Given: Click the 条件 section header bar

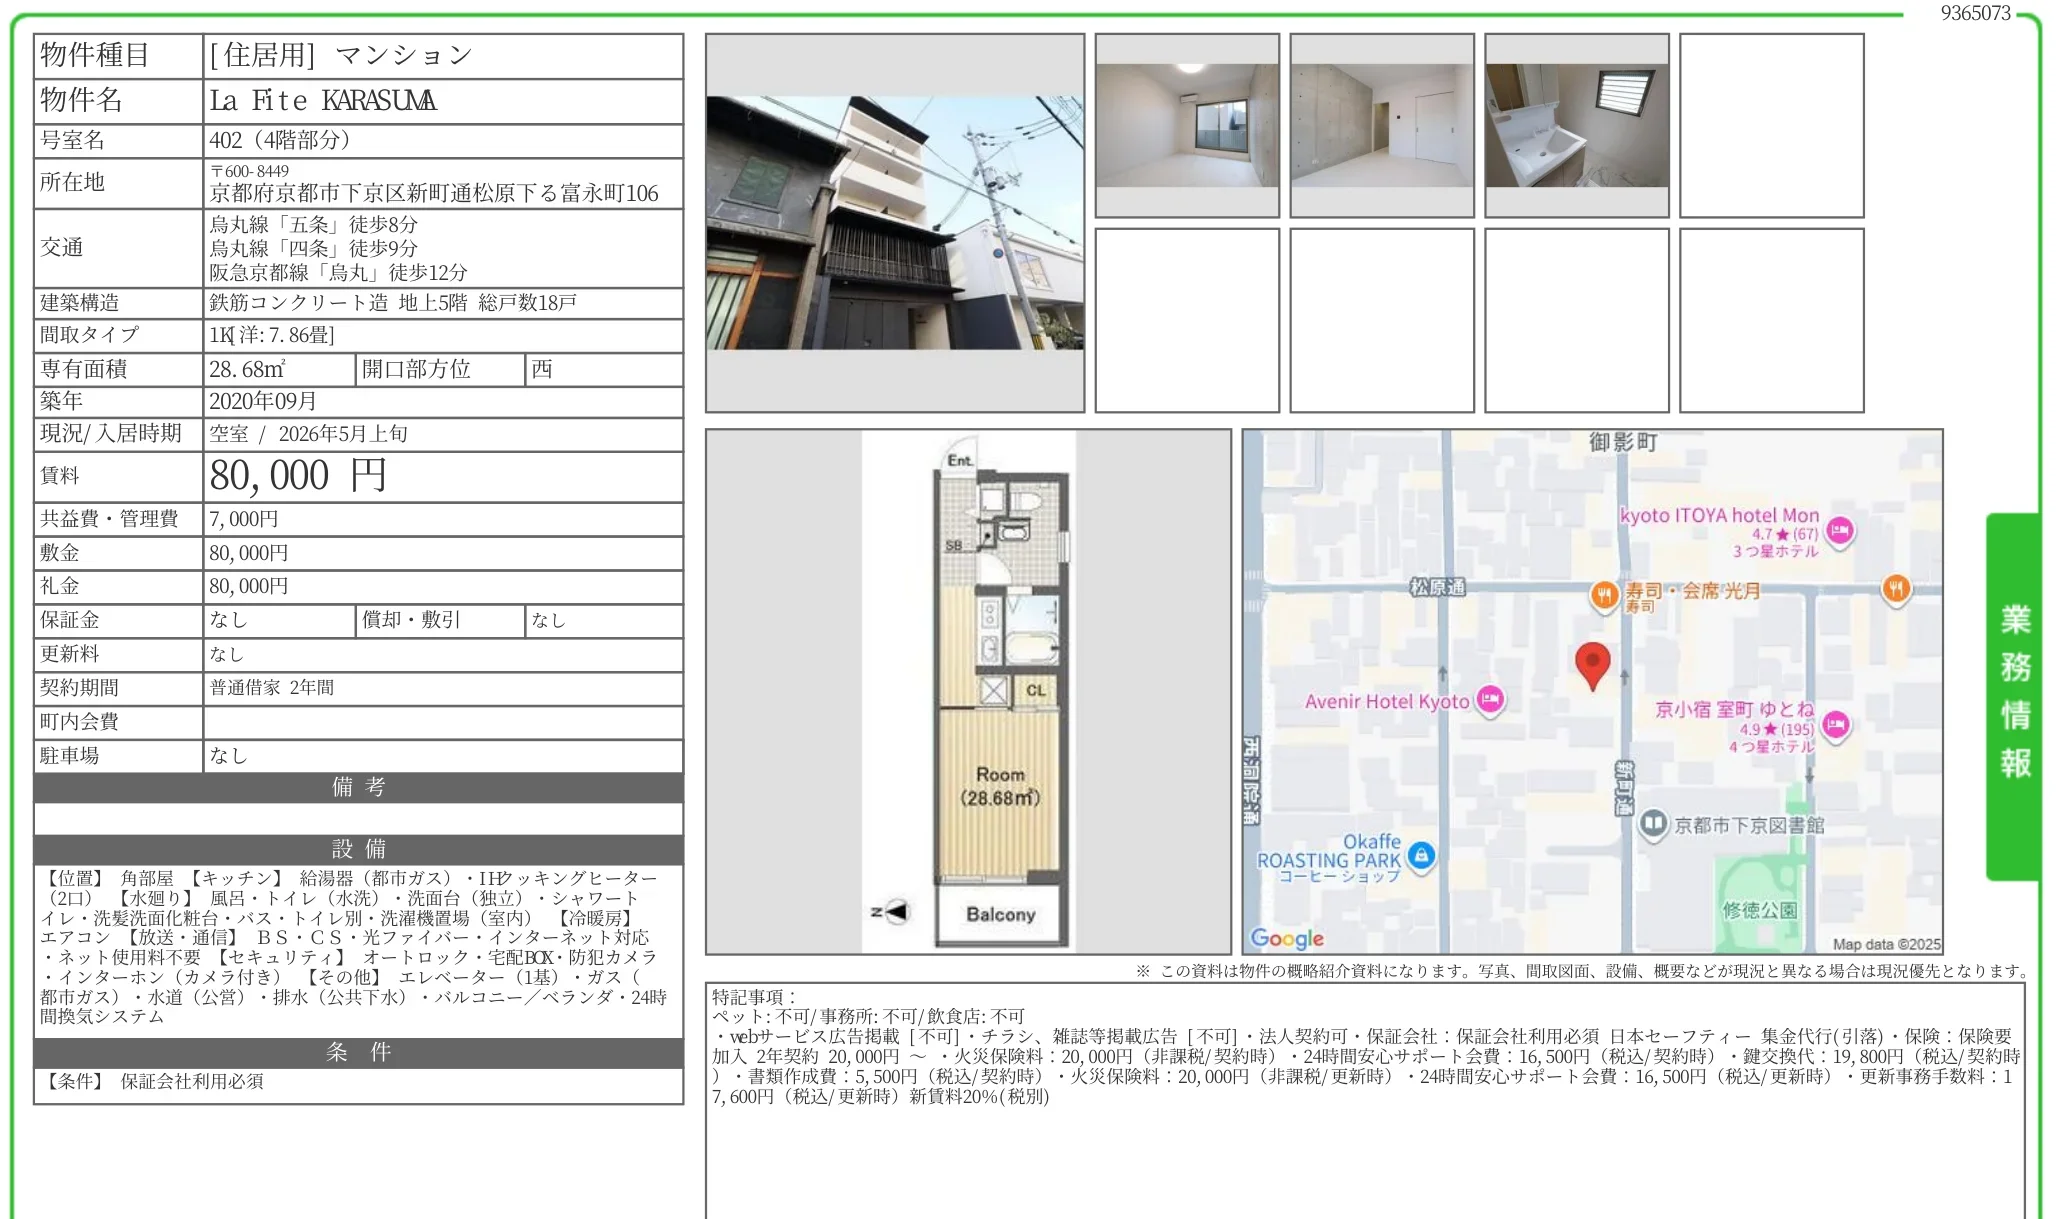Looking at the screenshot, I should [358, 1052].
